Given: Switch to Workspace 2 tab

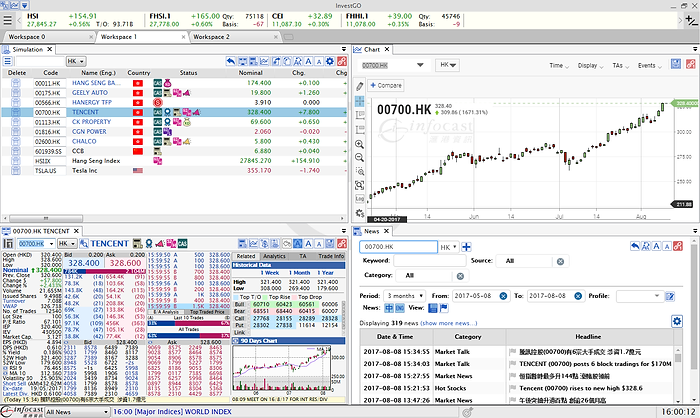Looking at the screenshot, I should 234,37.
